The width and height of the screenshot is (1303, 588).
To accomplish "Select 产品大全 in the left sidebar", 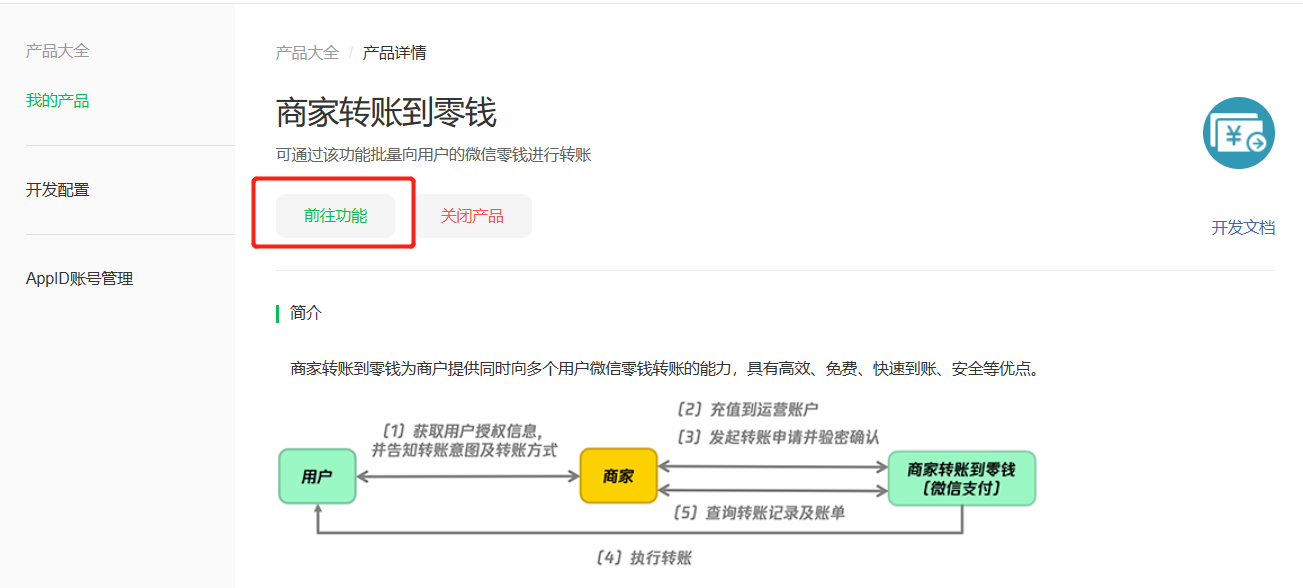I will tap(58, 51).
